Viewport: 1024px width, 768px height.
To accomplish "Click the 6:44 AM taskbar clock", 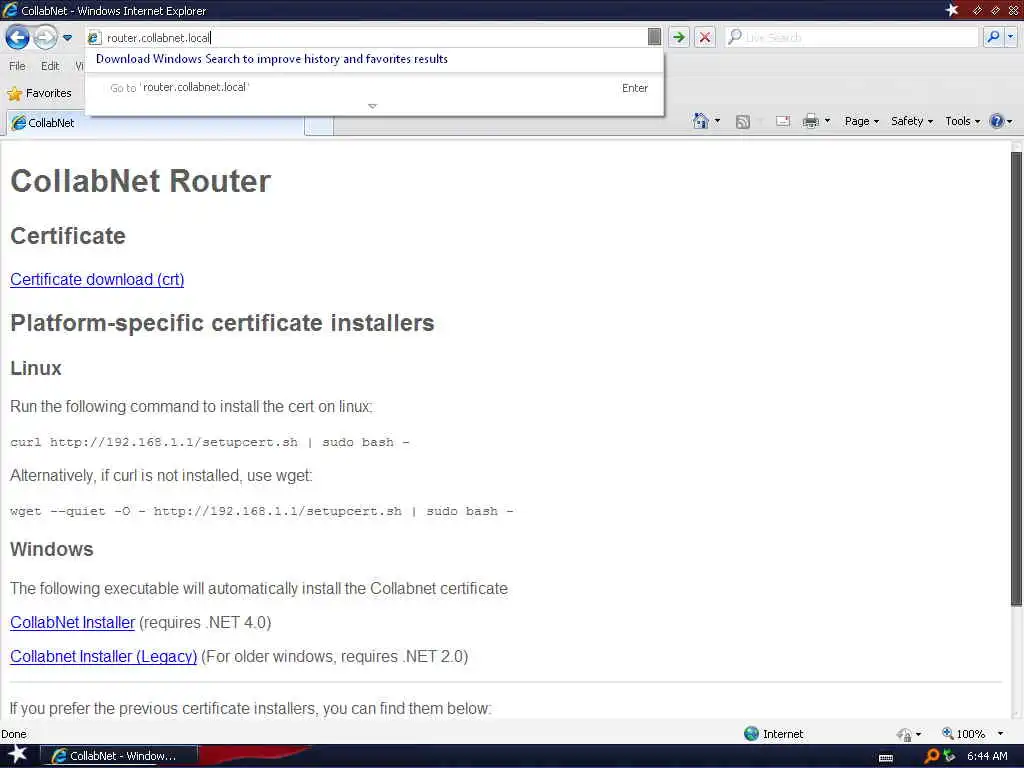I will [x=987, y=756].
